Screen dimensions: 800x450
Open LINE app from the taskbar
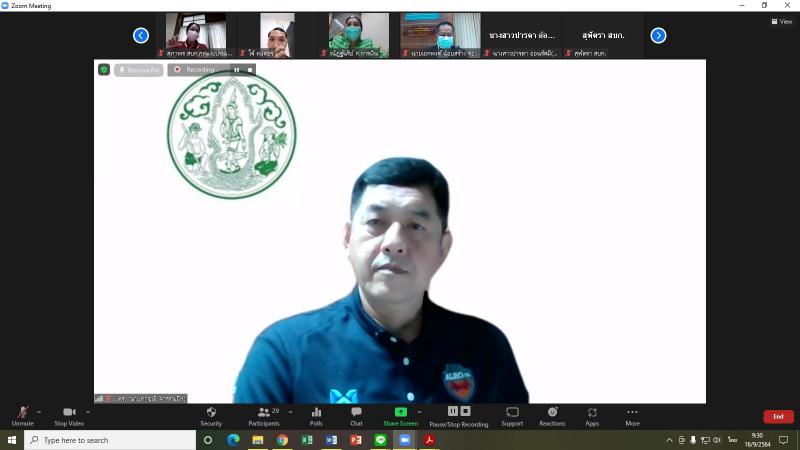point(380,440)
